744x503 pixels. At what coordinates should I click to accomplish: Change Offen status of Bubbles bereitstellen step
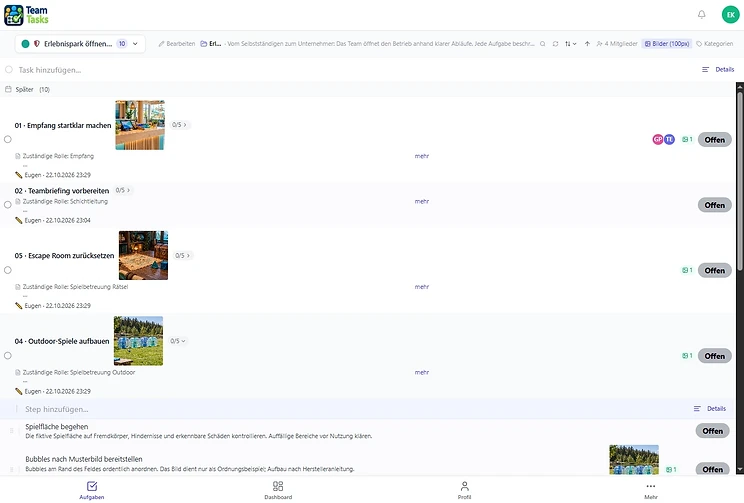tap(713, 469)
